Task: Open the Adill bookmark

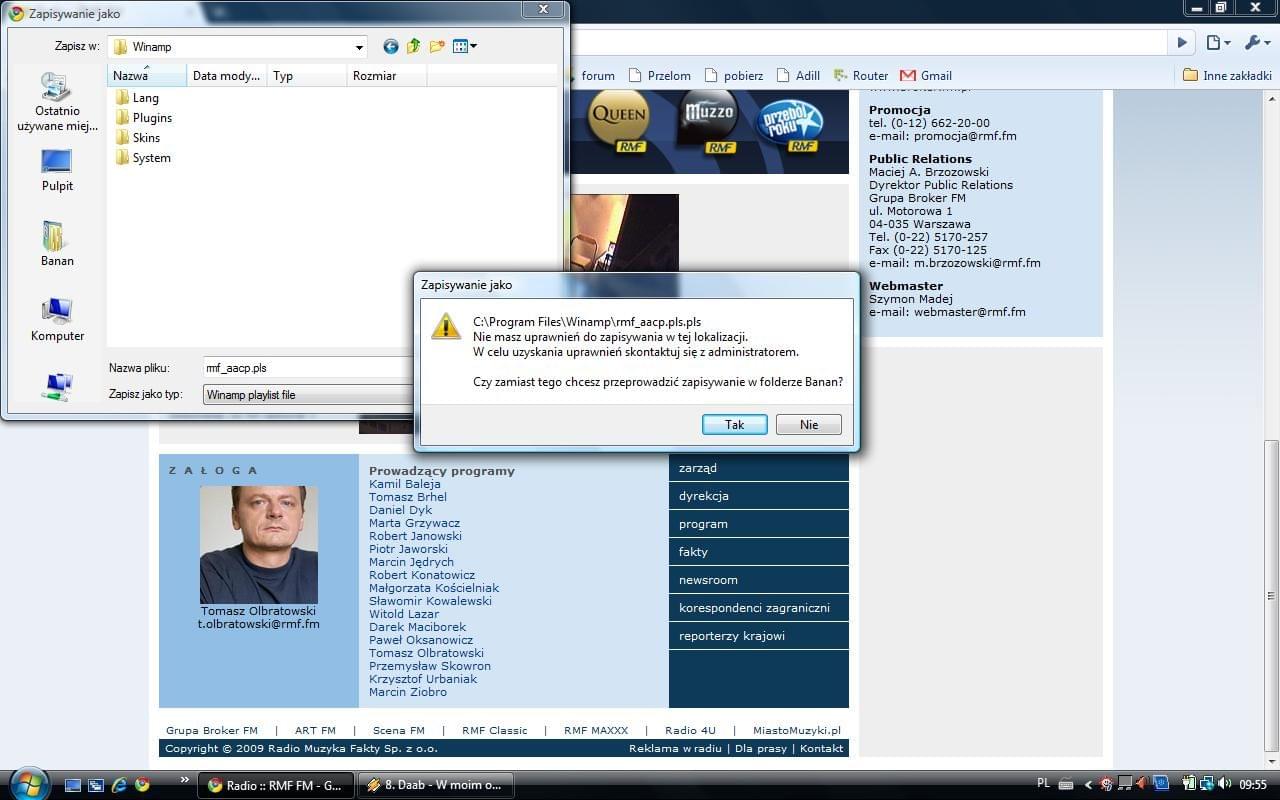Action: coord(799,76)
